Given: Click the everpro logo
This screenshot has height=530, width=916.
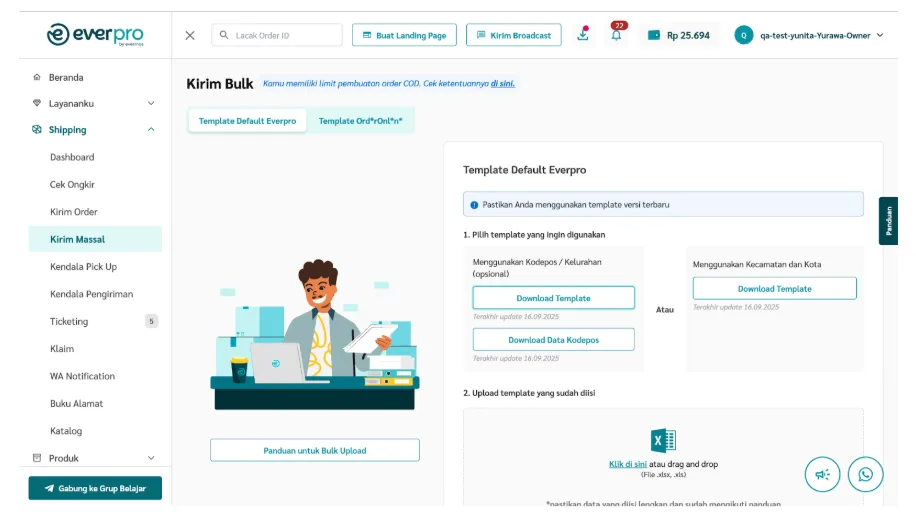Looking at the screenshot, I should click(x=95, y=34).
